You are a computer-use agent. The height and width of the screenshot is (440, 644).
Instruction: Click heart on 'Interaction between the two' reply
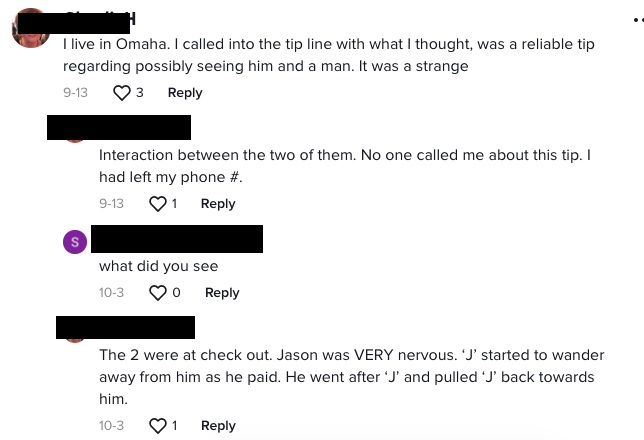point(157,204)
